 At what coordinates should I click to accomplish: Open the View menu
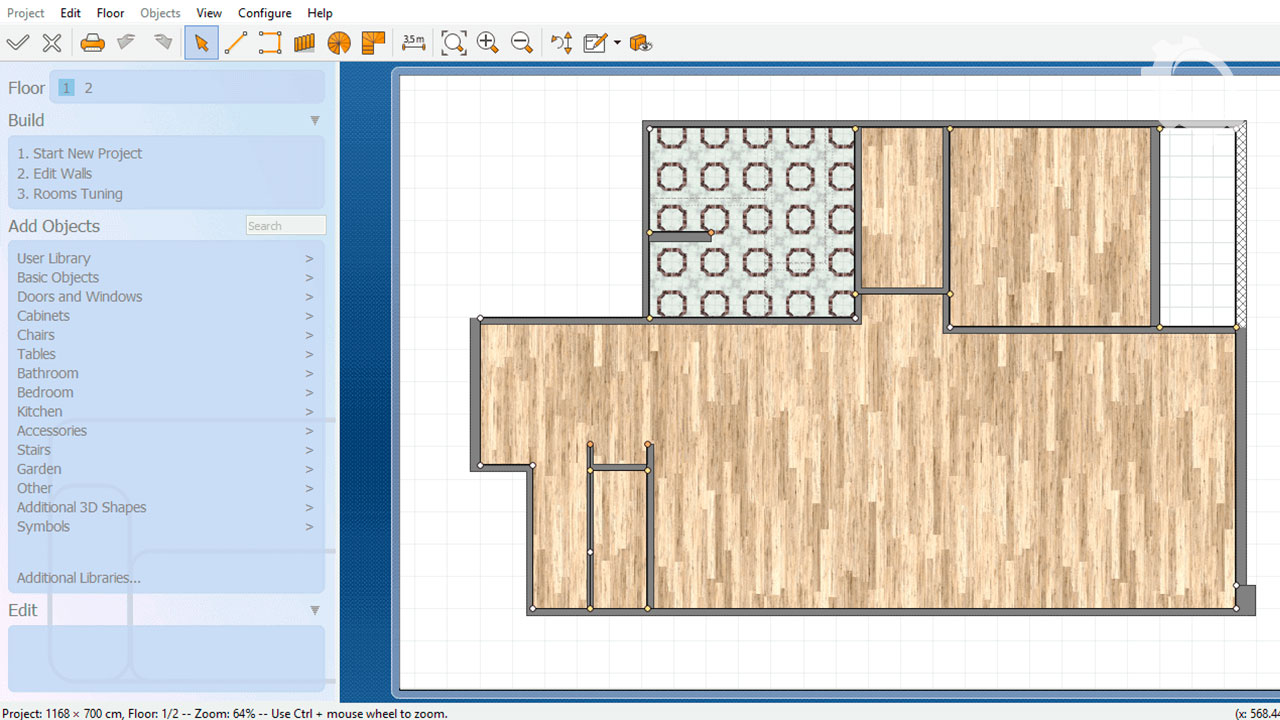pos(209,13)
